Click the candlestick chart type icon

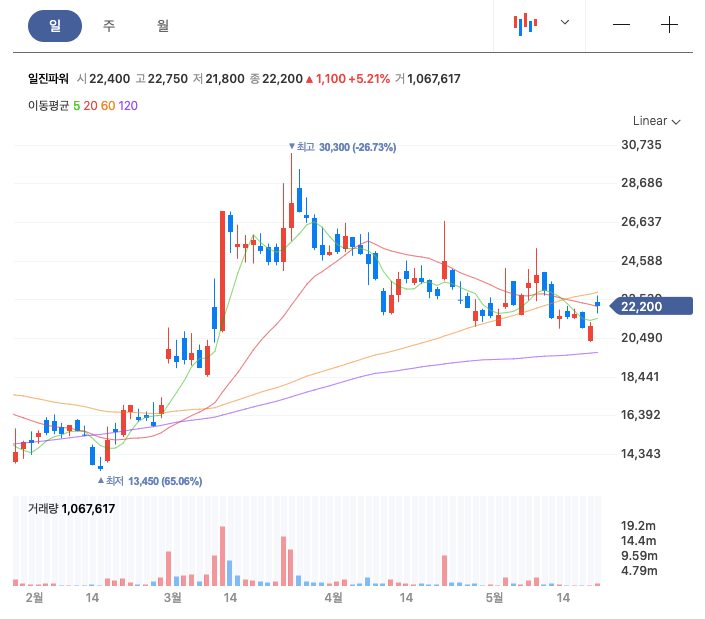tap(526, 24)
